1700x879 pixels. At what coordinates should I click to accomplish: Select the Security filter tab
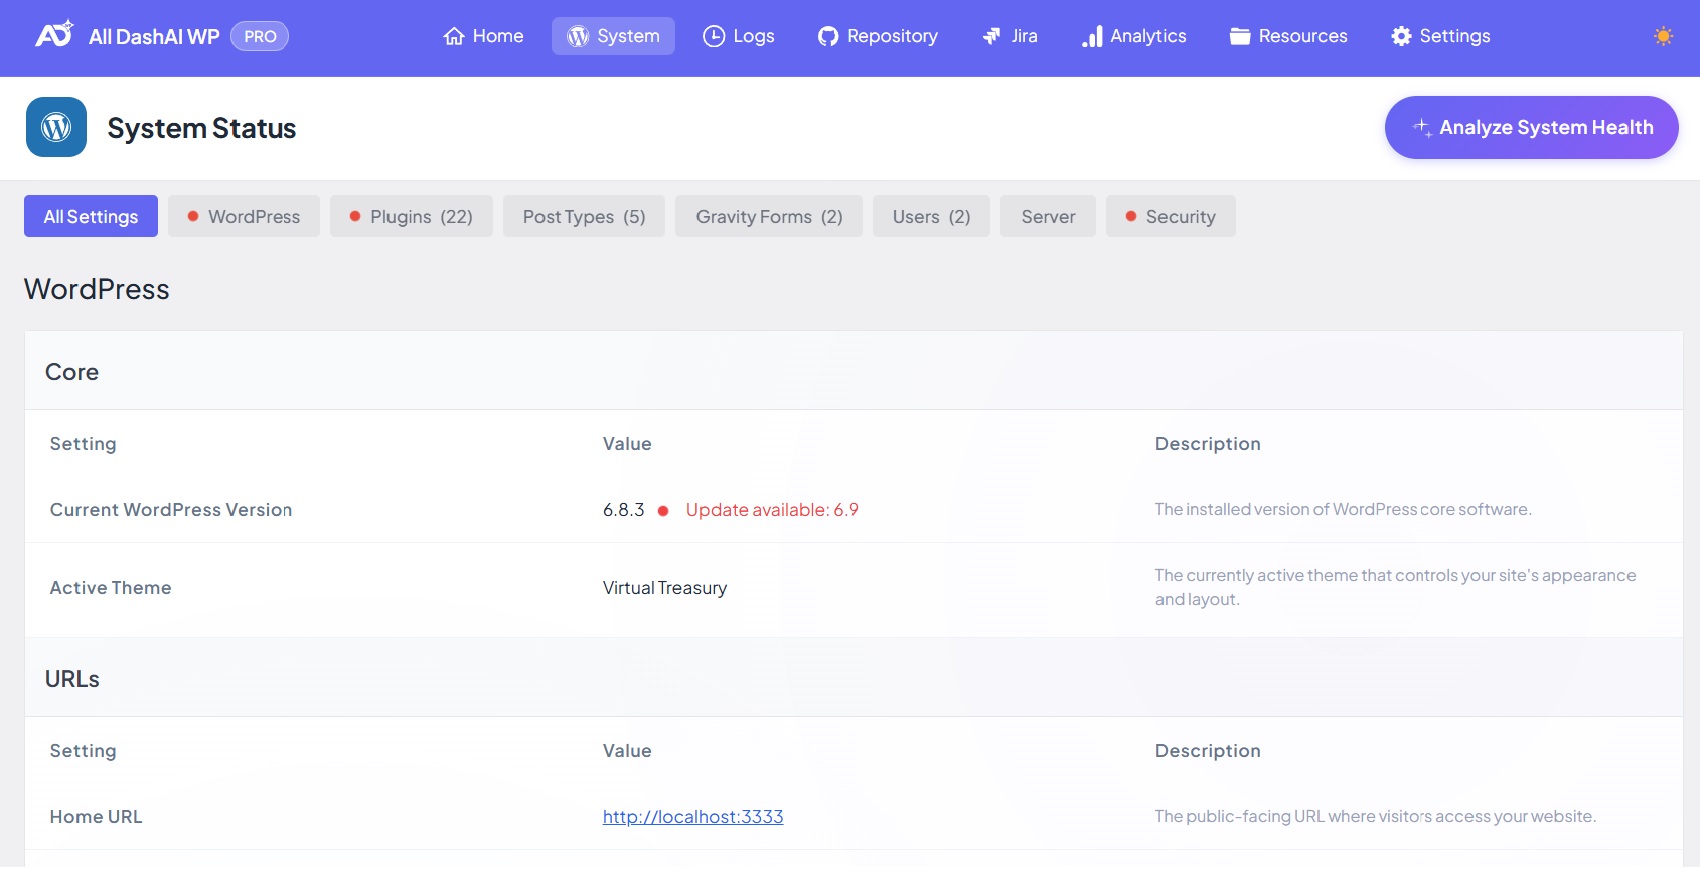[x=1170, y=216]
